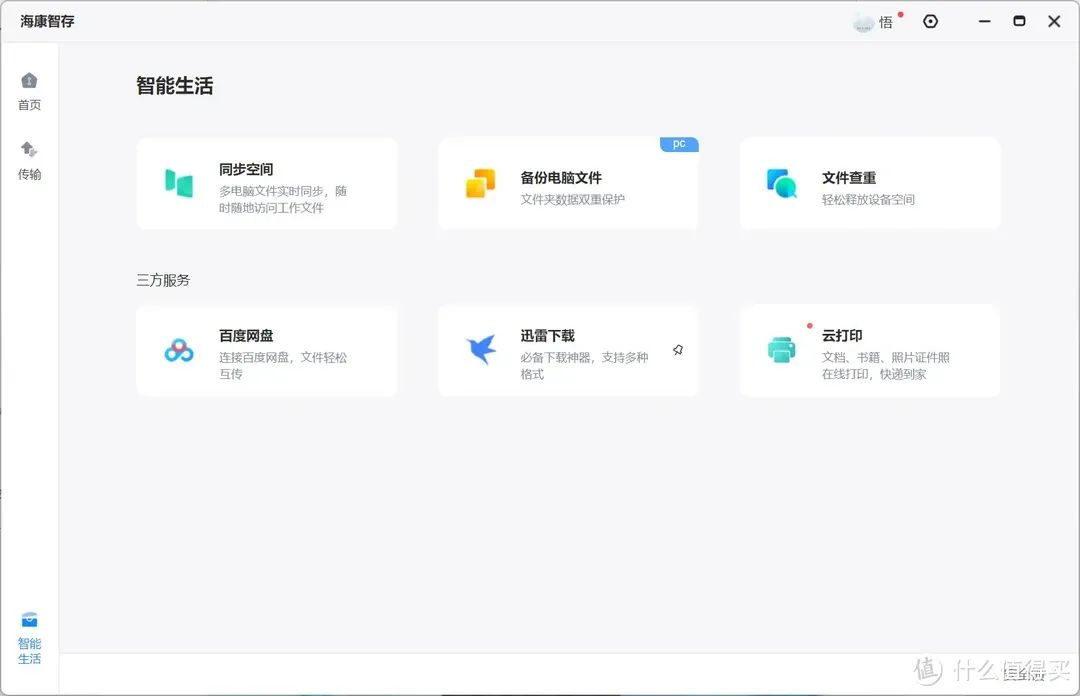Open 迅雷下载 card title
Image resolution: width=1080 pixels, height=696 pixels.
coord(548,336)
